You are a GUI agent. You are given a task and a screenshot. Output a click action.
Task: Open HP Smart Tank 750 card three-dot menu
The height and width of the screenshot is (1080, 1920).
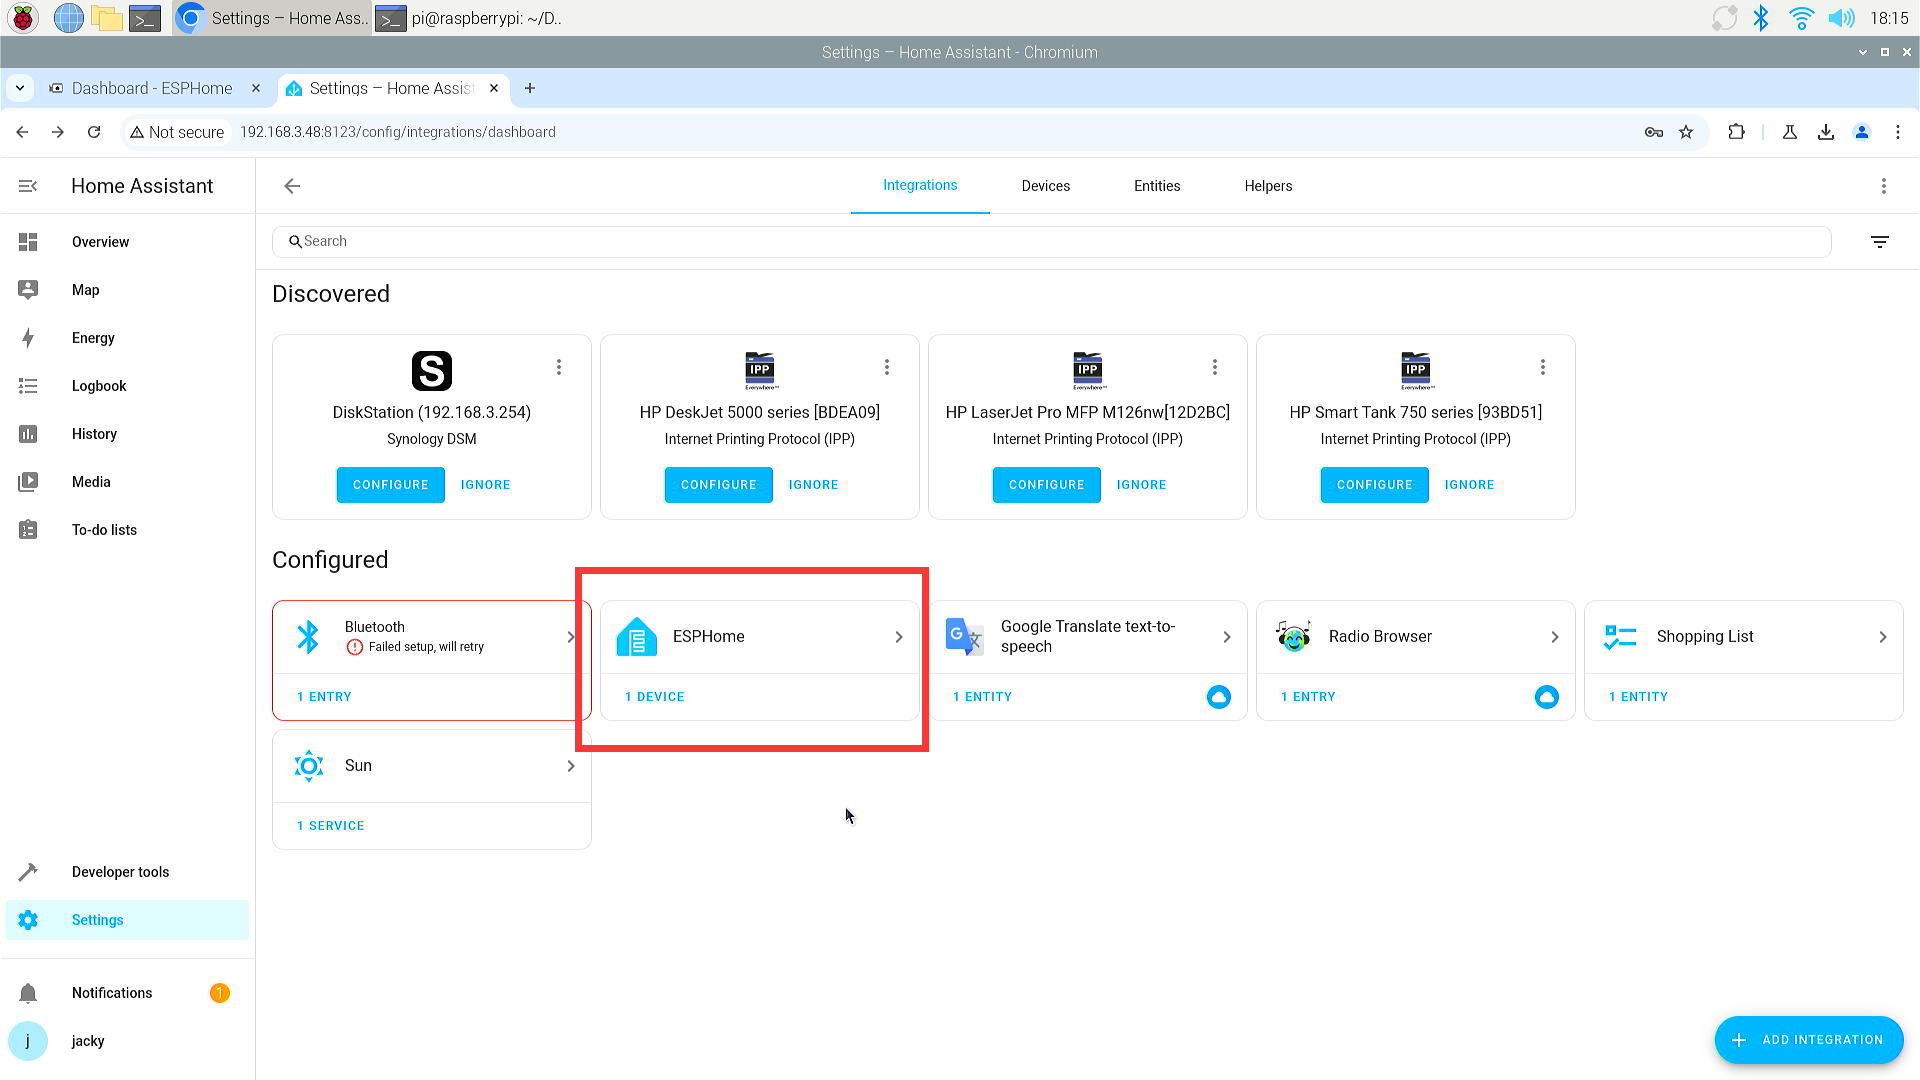(1543, 367)
